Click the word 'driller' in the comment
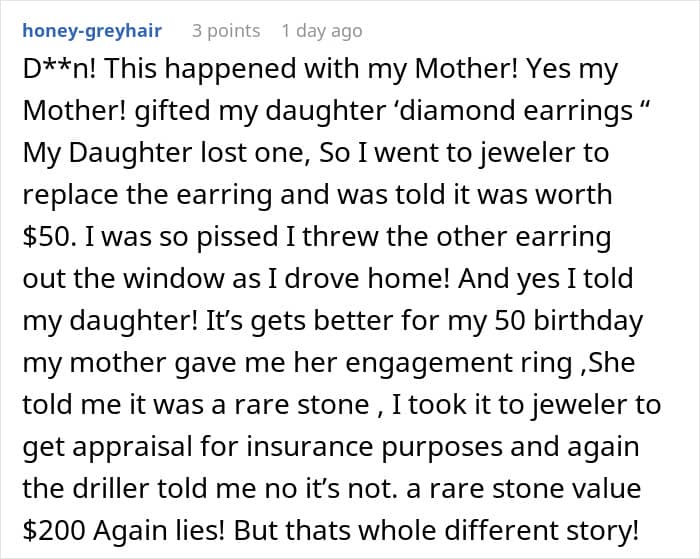Viewport: 700px width, 559px height. click(x=110, y=488)
